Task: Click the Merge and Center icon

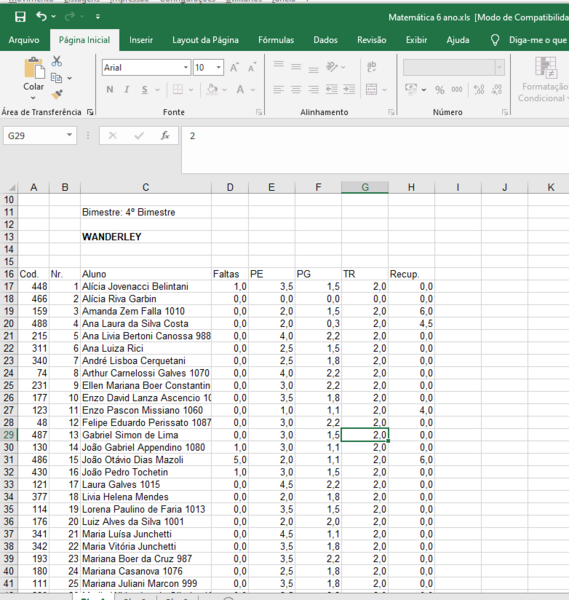Action: point(372,90)
